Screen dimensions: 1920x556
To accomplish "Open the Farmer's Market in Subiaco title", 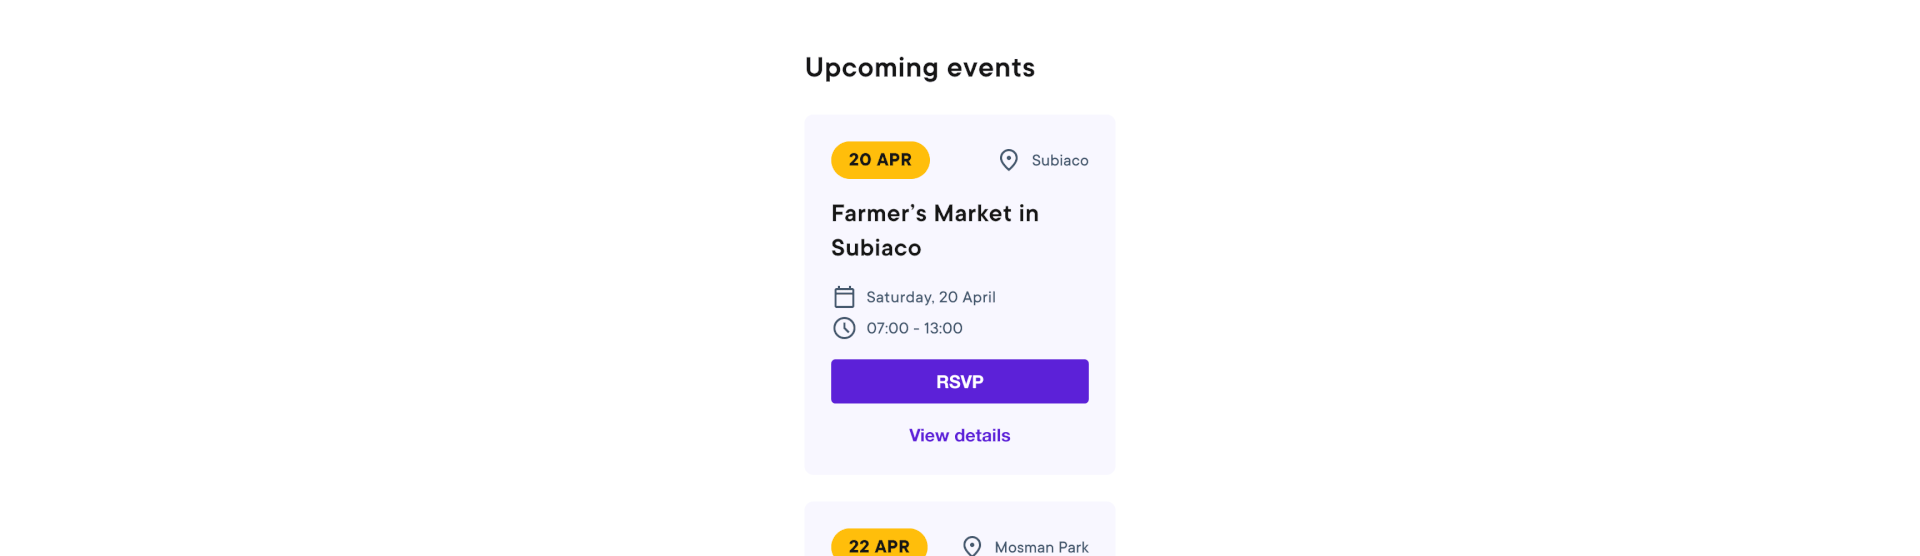I will coord(935,230).
